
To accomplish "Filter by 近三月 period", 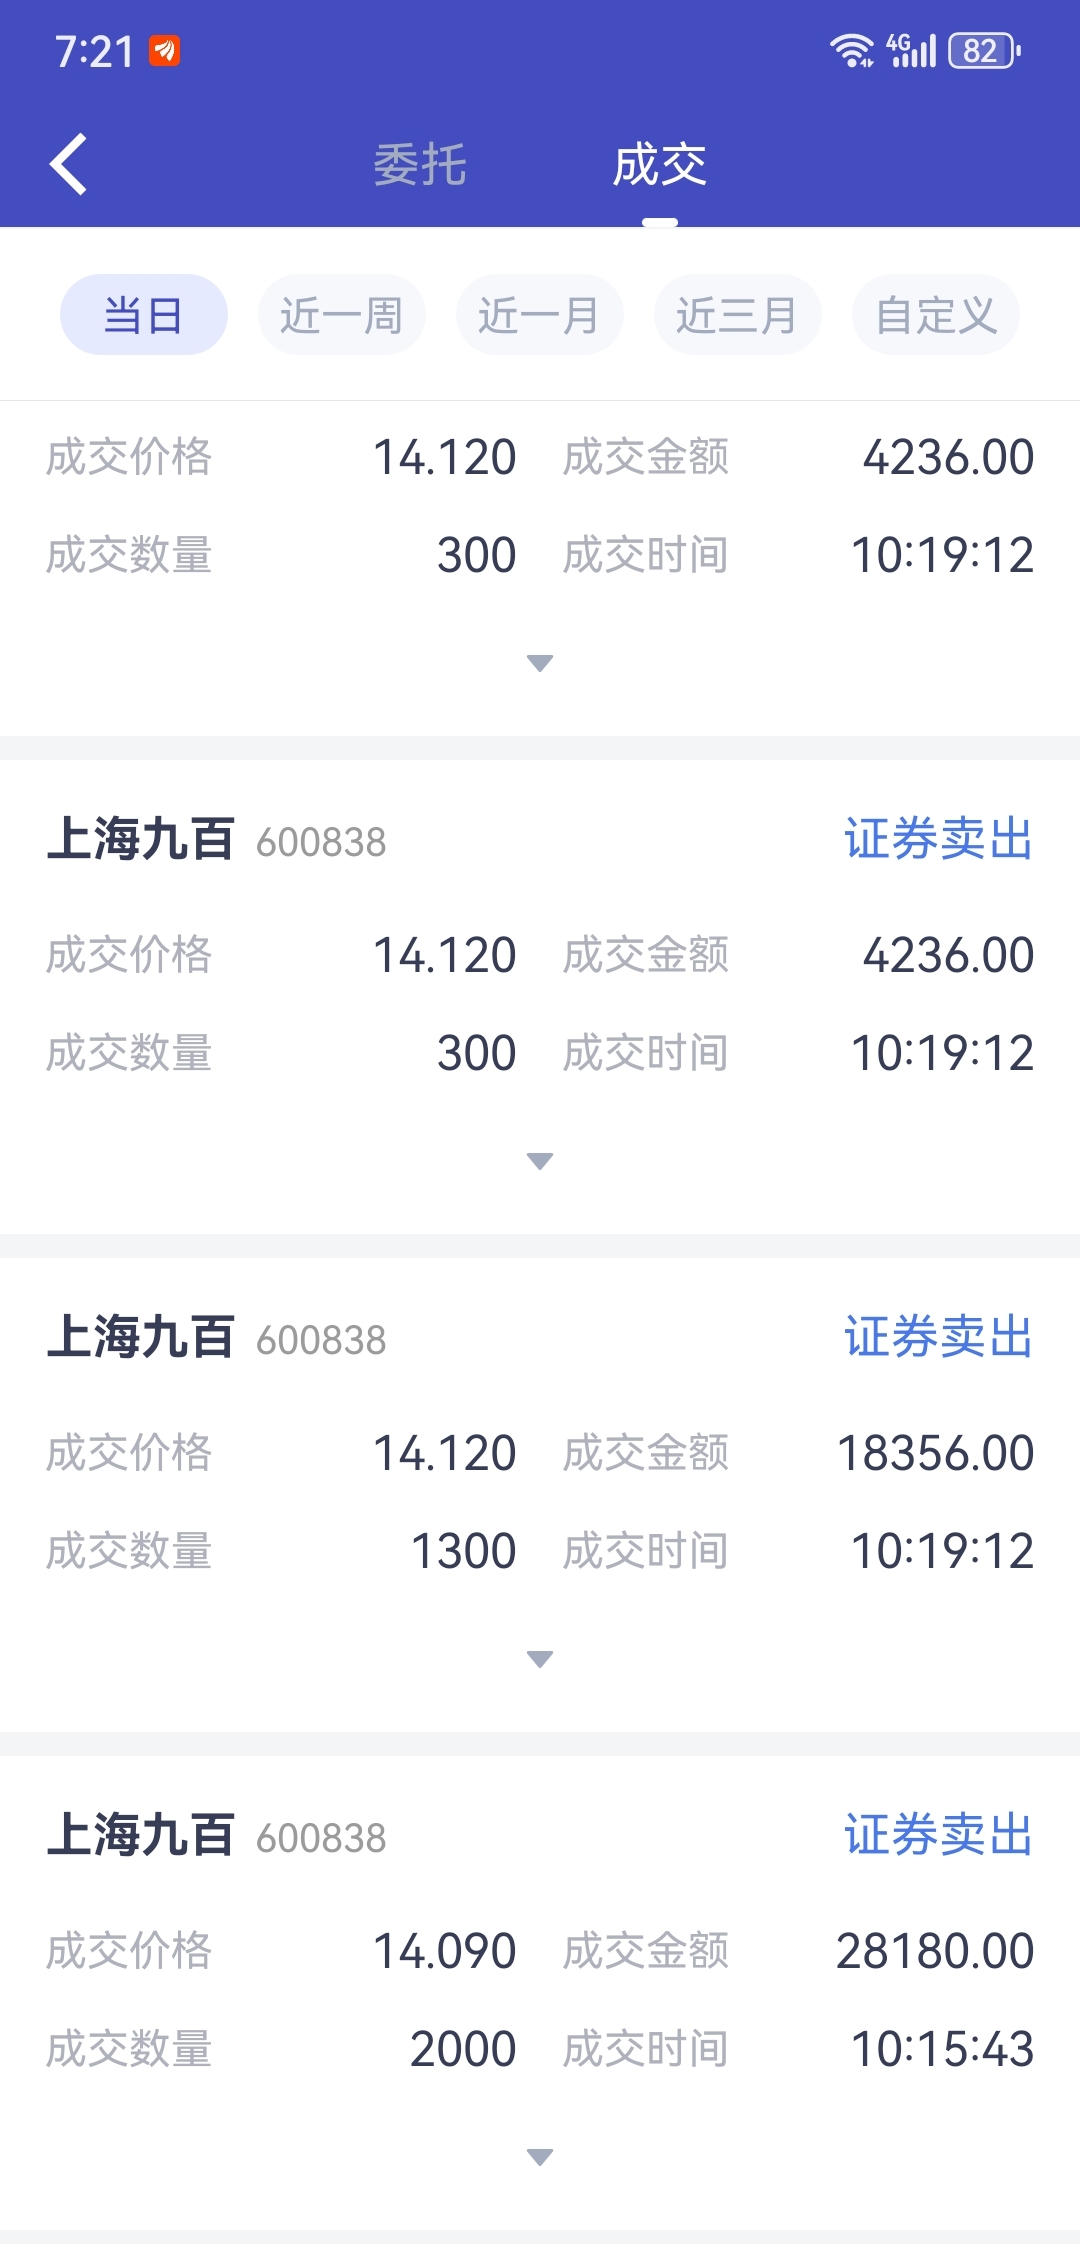I will (x=737, y=315).
